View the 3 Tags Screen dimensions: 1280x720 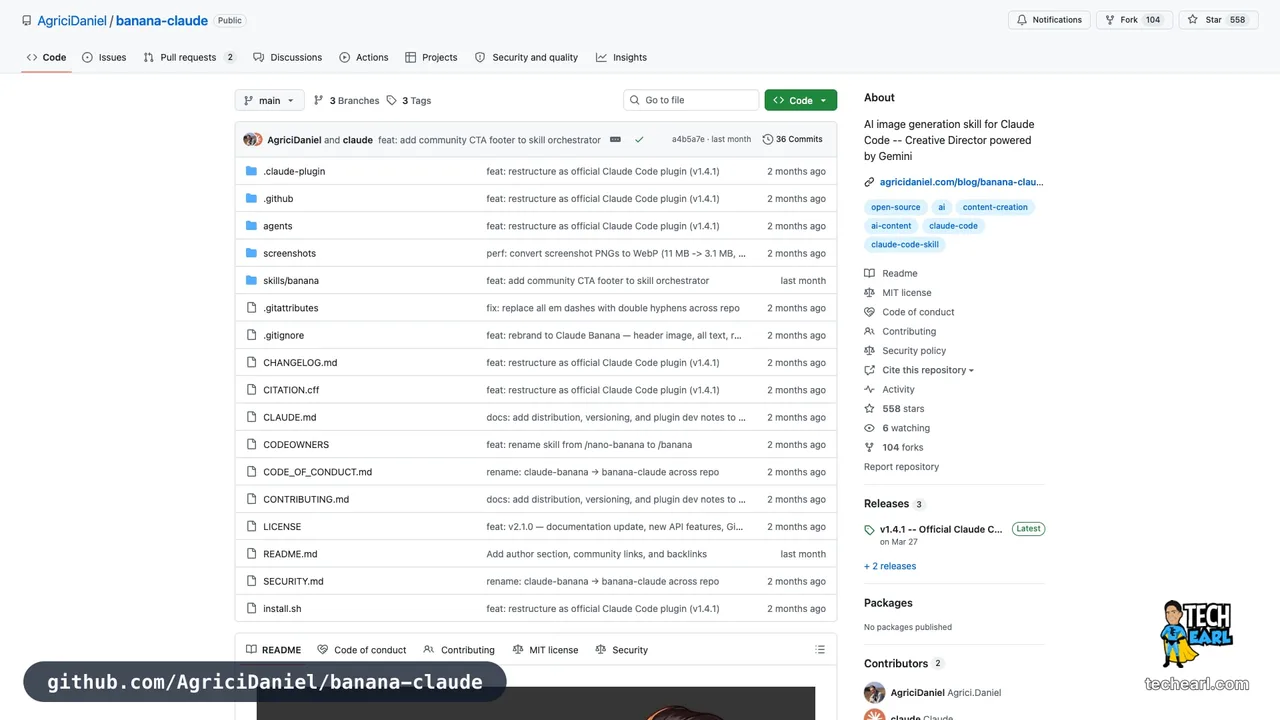[408, 101]
